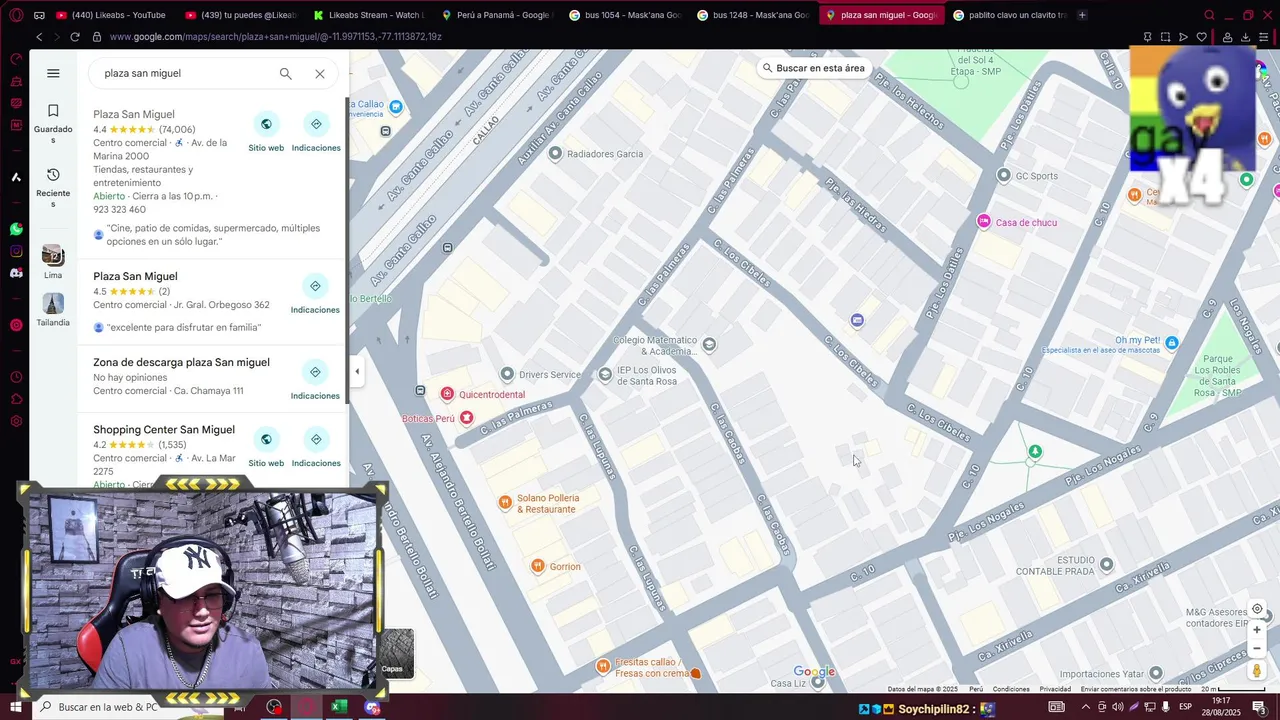Select the Street View pegman

click(x=1257, y=671)
